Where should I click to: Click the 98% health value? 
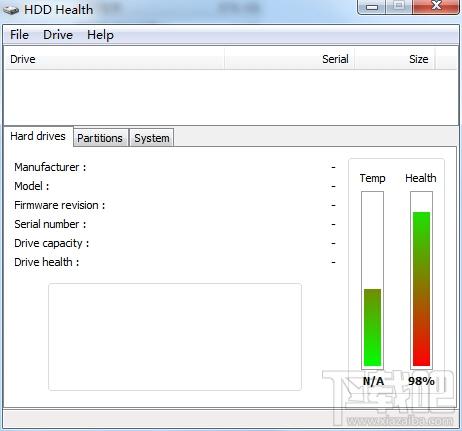[x=421, y=381]
